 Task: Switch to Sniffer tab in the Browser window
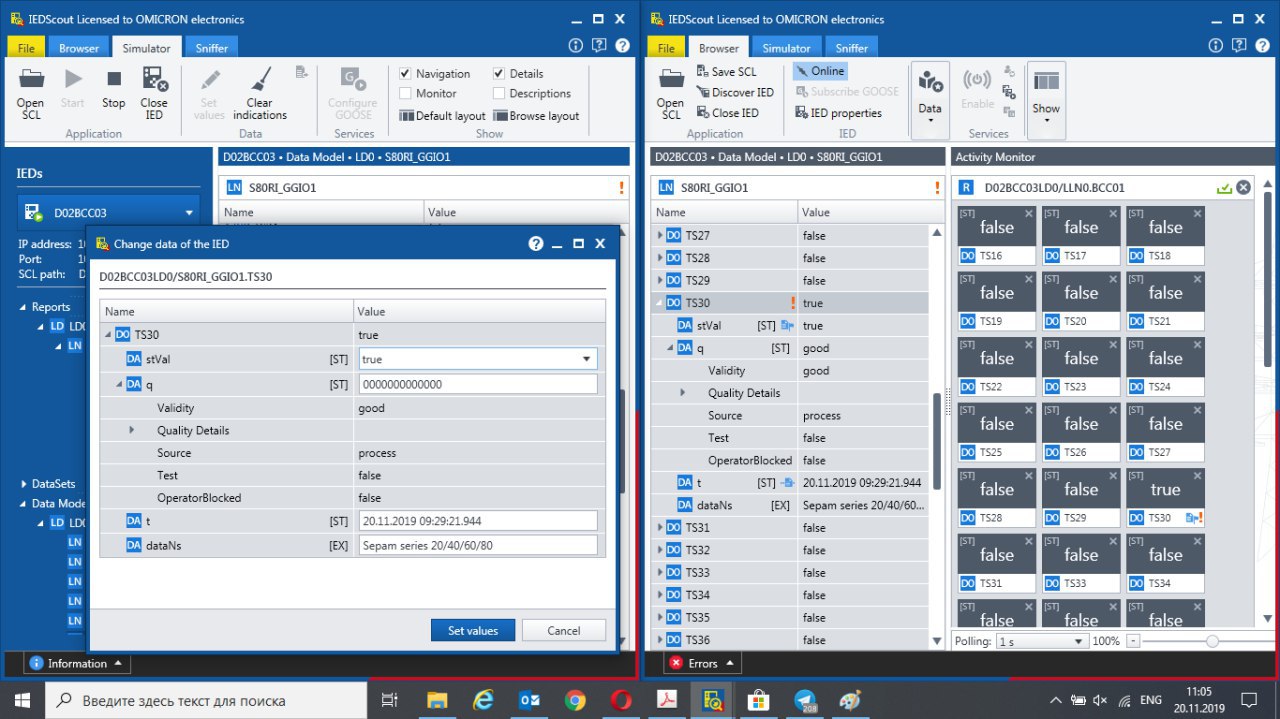pyautogui.click(x=851, y=48)
